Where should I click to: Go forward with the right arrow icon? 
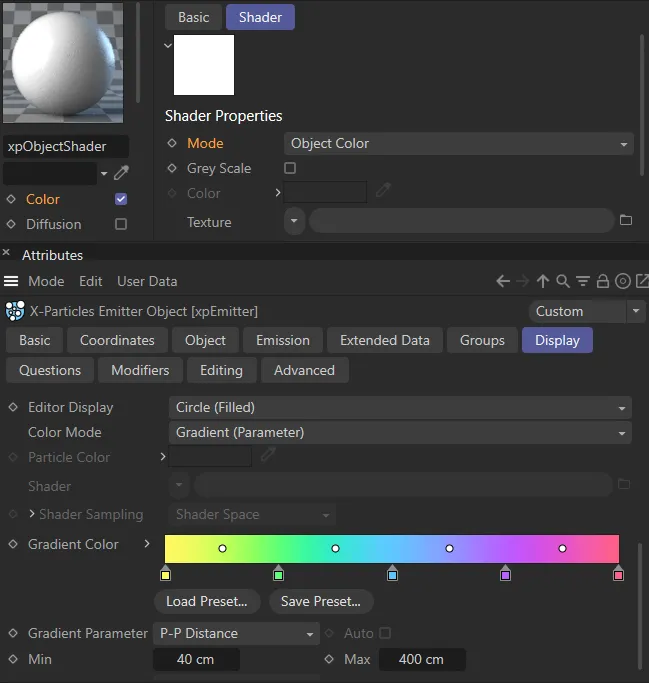pyautogui.click(x=522, y=281)
